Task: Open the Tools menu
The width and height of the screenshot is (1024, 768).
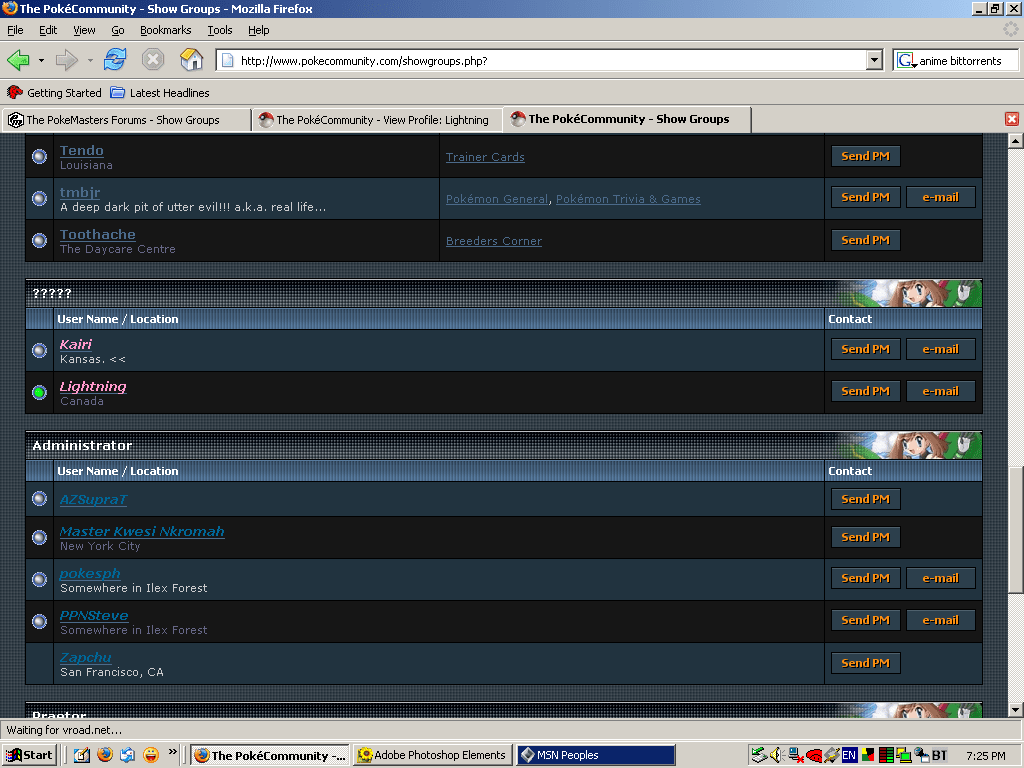Action: click(220, 30)
